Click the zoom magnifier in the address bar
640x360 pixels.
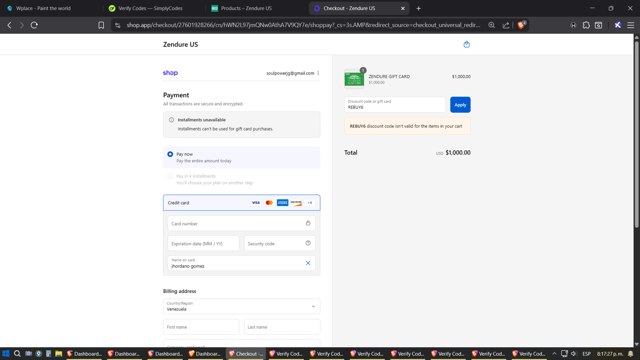[x=491, y=25]
